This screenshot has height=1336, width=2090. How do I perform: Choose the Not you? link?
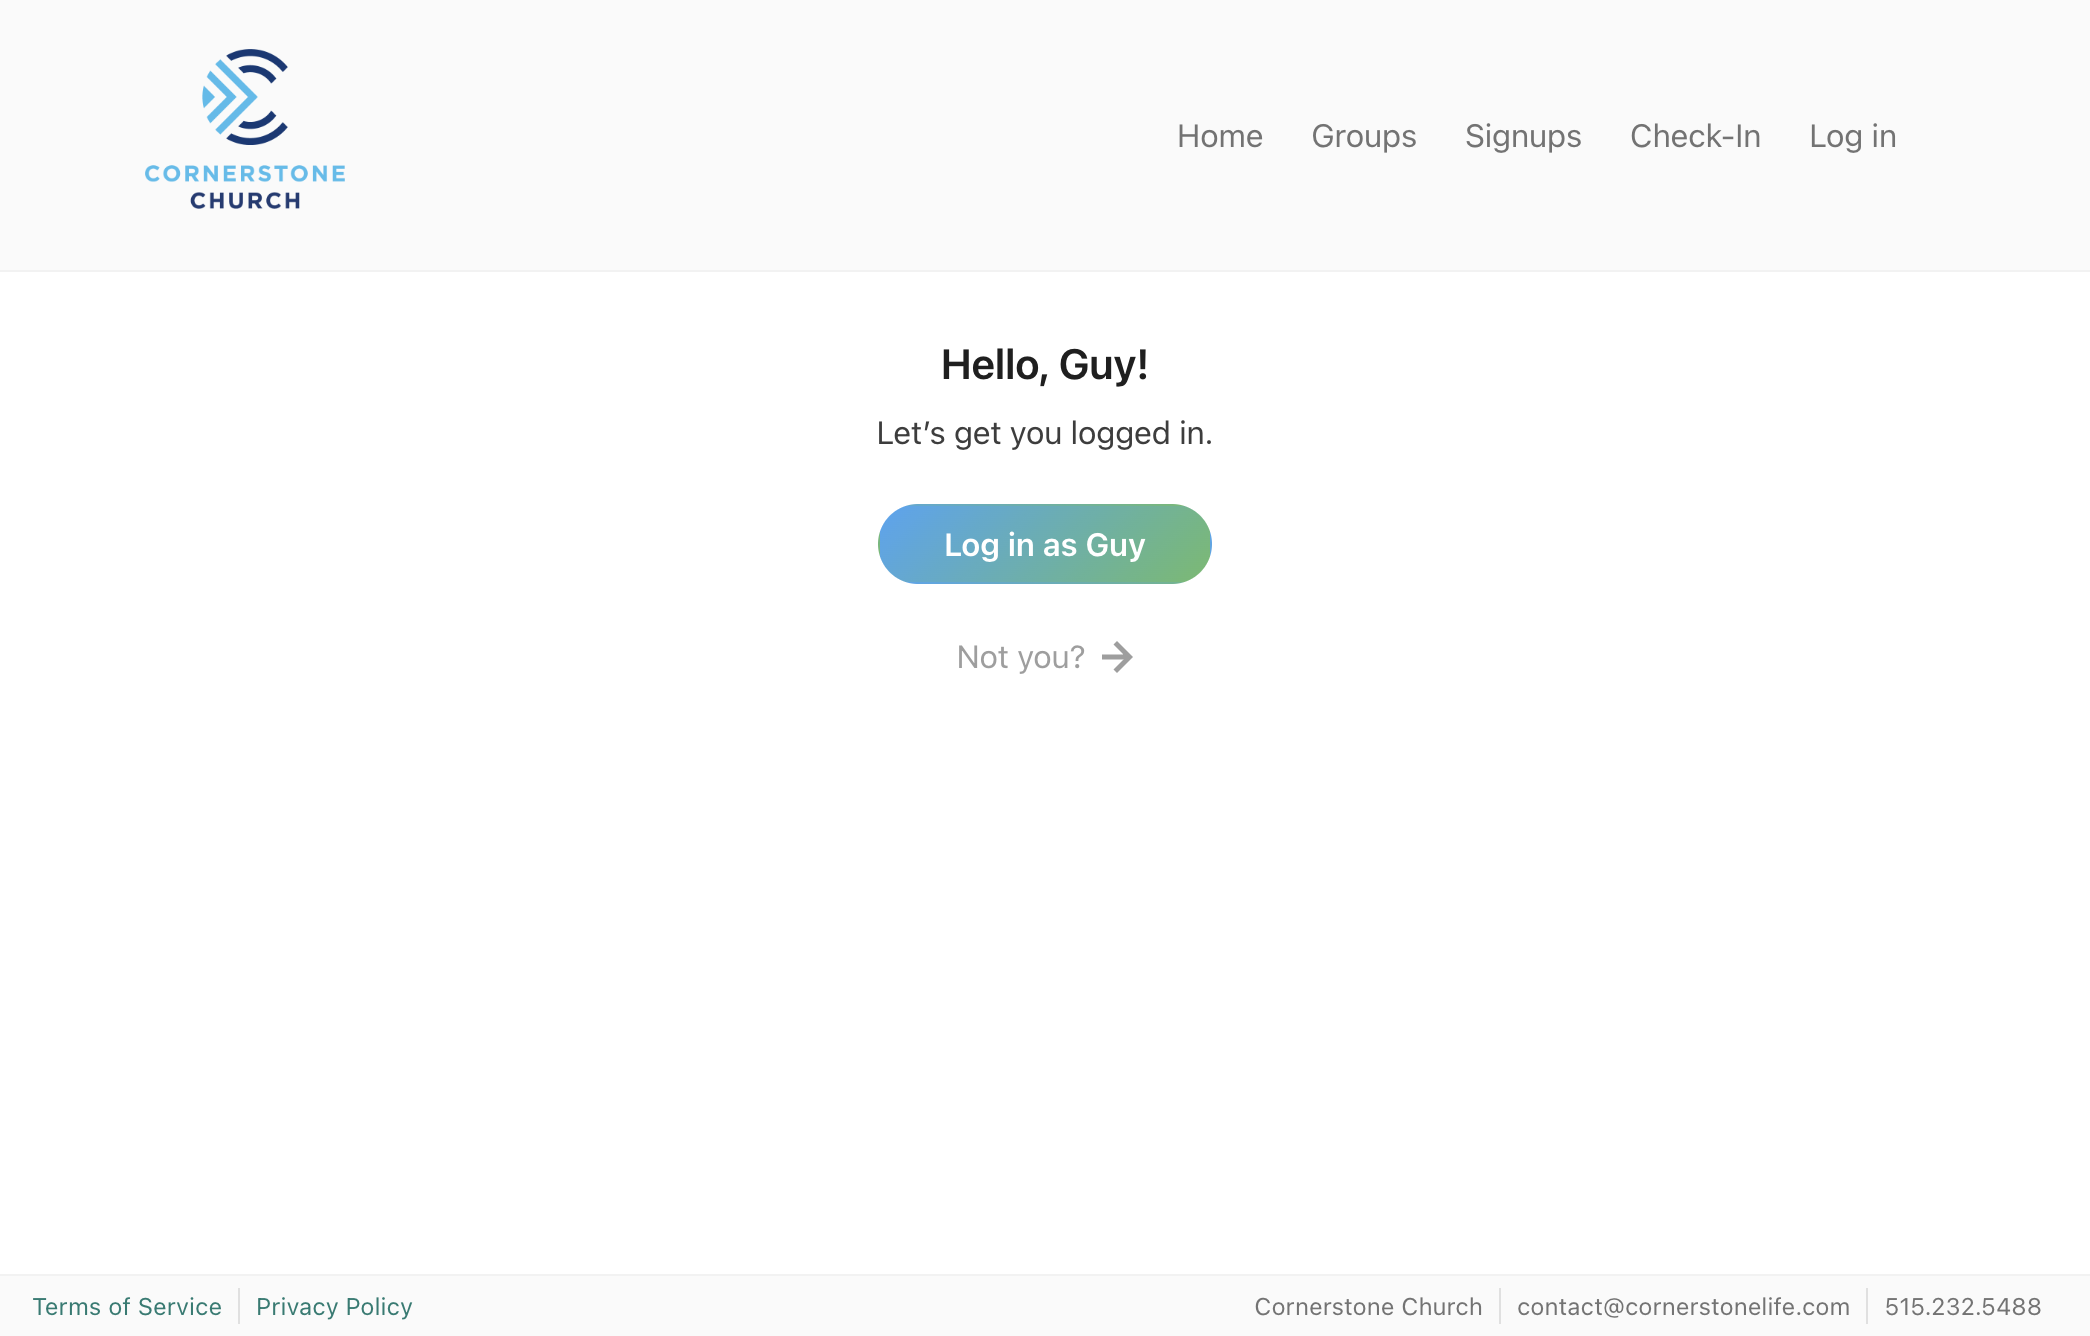click(1044, 657)
